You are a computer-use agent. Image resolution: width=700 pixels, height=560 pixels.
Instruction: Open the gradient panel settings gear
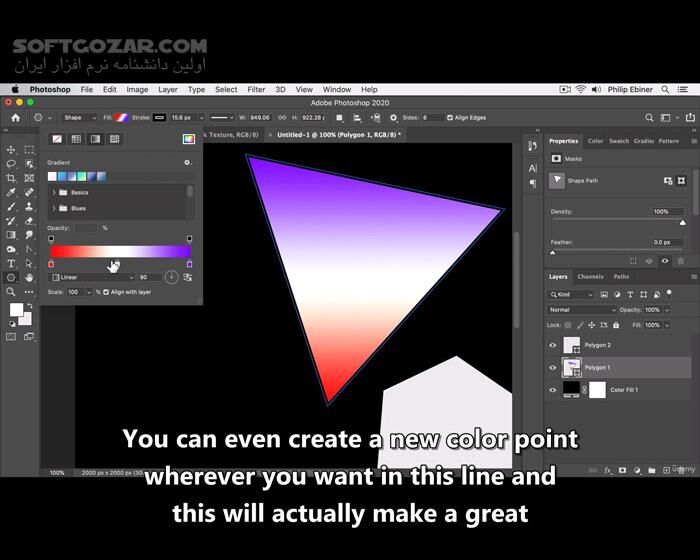(188, 163)
